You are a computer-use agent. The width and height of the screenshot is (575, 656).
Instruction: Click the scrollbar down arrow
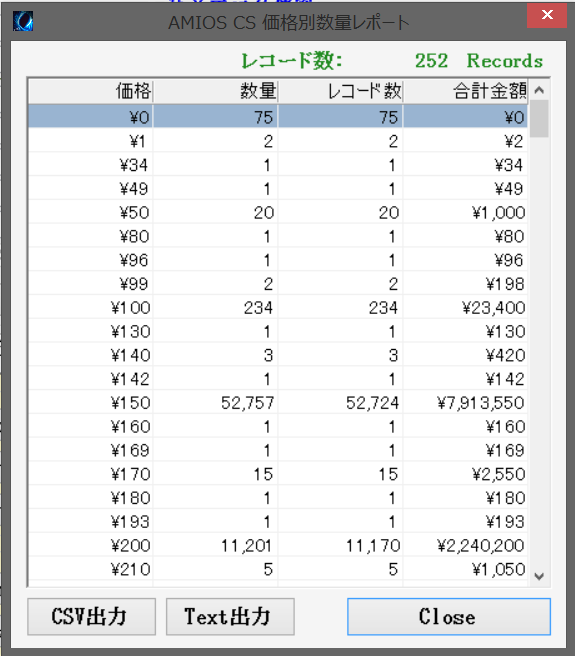click(539, 576)
